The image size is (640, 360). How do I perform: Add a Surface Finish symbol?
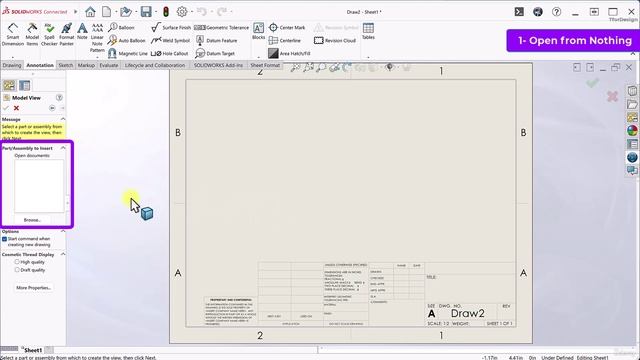point(171,27)
